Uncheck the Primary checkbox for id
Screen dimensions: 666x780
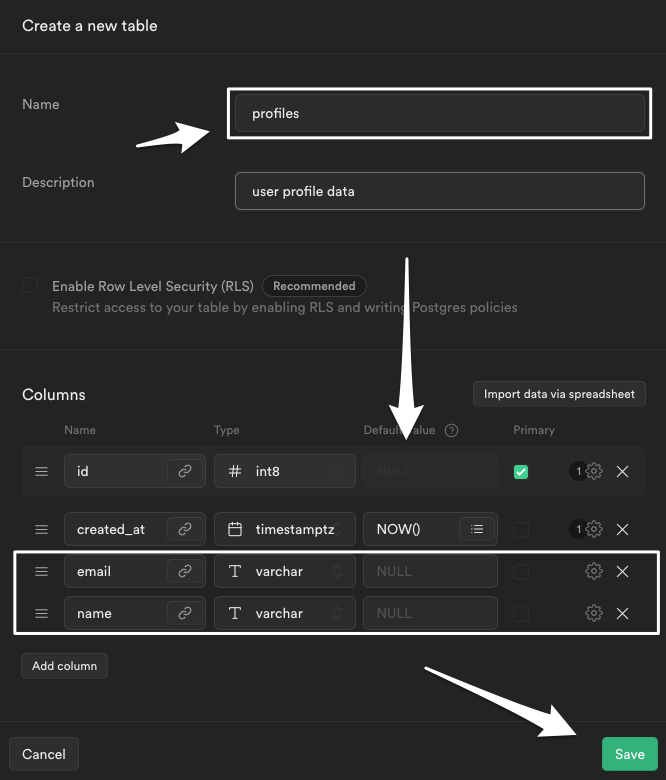[x=521, y=471]
